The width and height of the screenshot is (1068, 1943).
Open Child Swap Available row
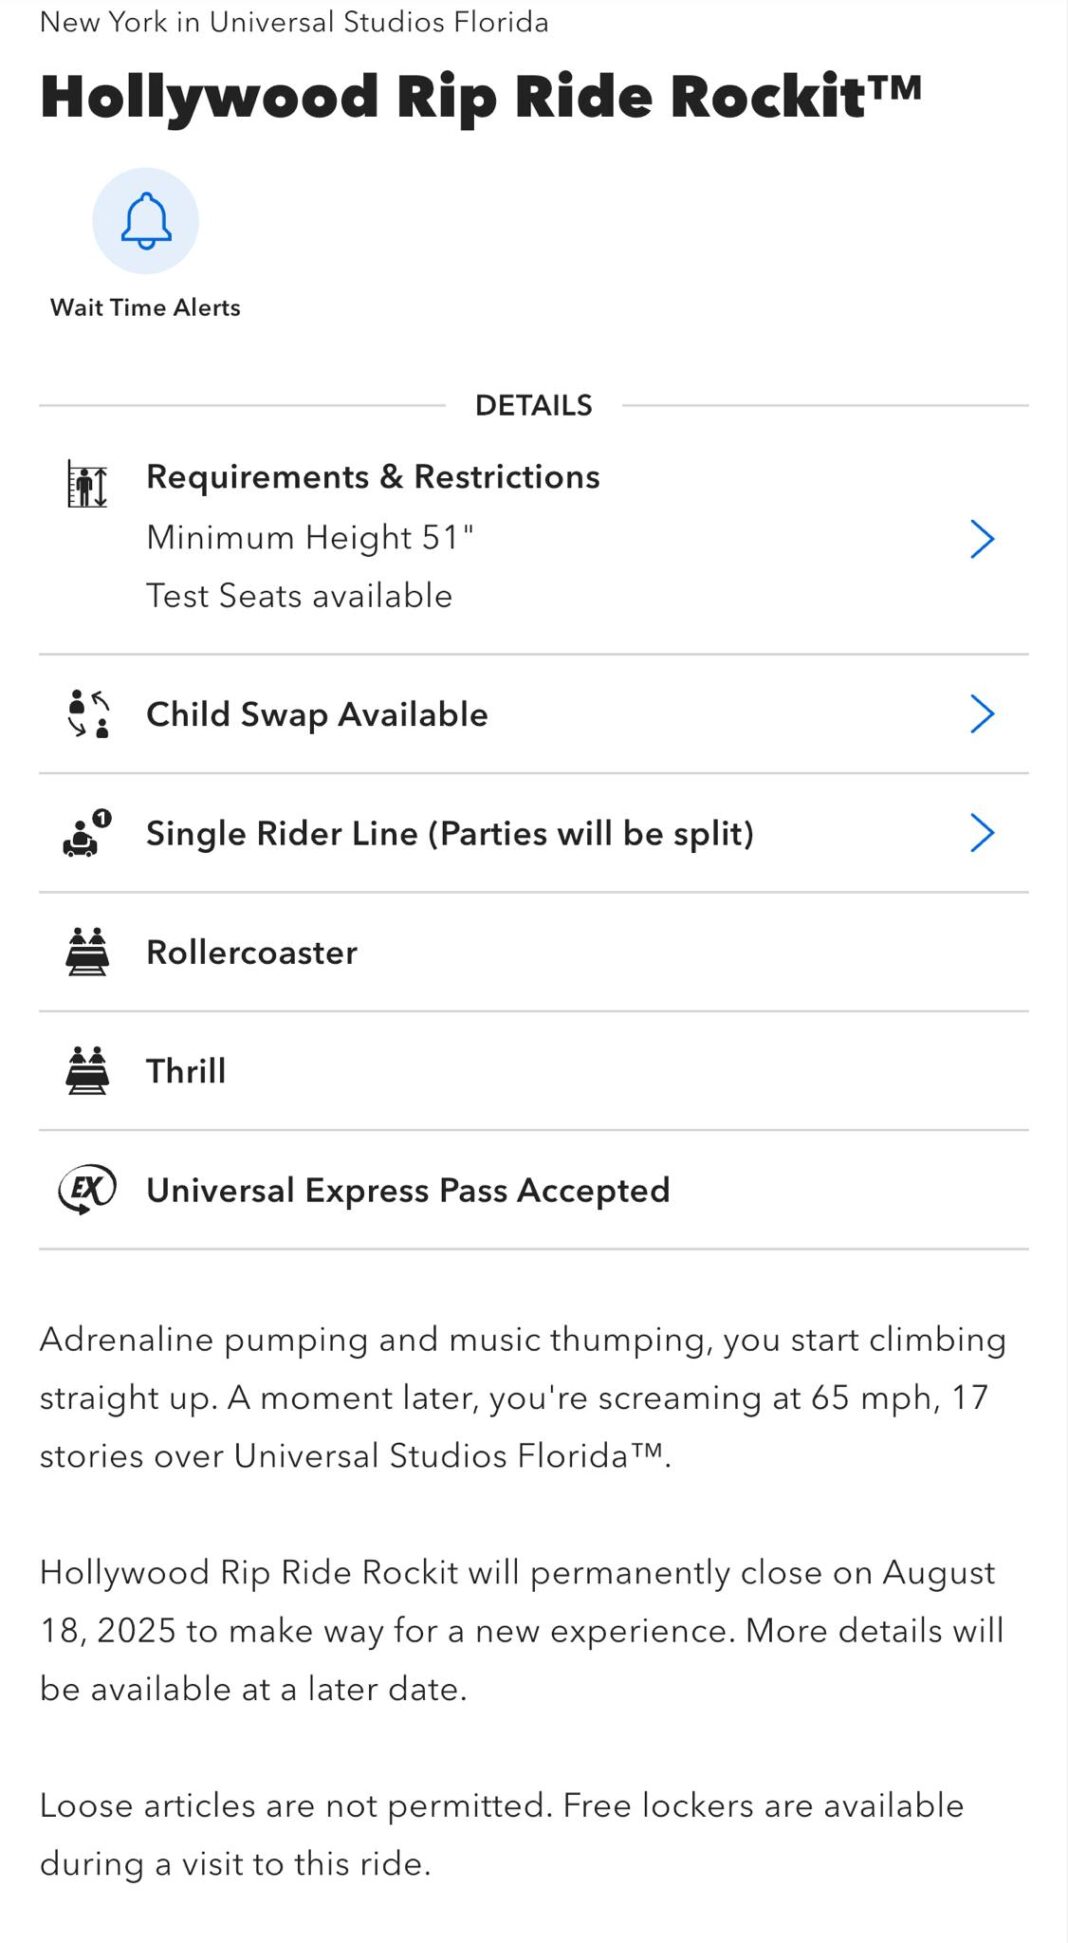click(317, 715)
